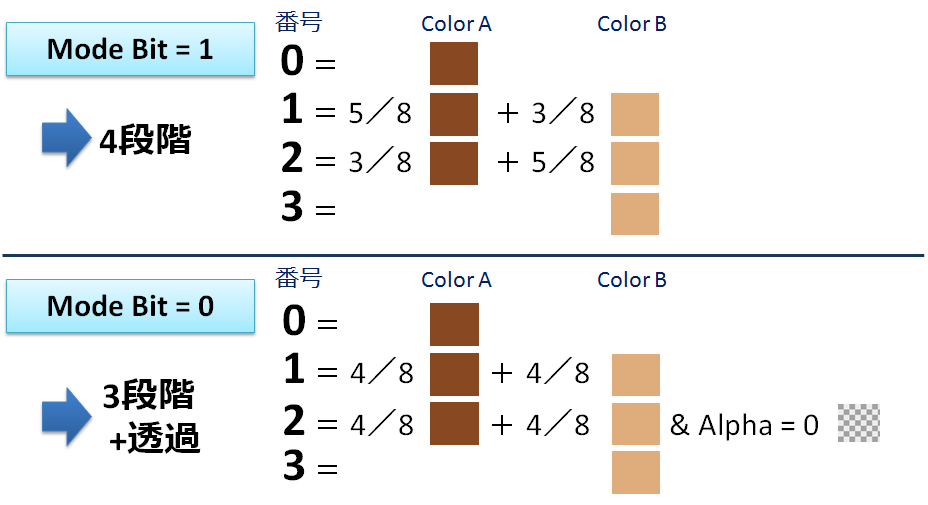
Task: Click the '& Alpha = 0' text
Action: (744, 425)
